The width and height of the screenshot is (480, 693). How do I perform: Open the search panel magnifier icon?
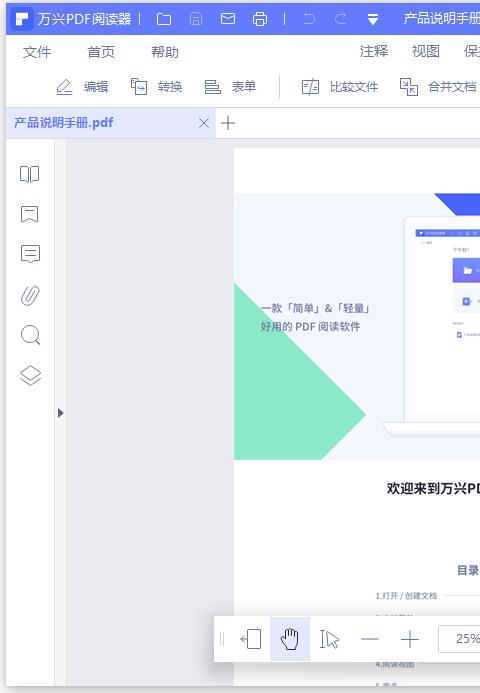point(30,335)
